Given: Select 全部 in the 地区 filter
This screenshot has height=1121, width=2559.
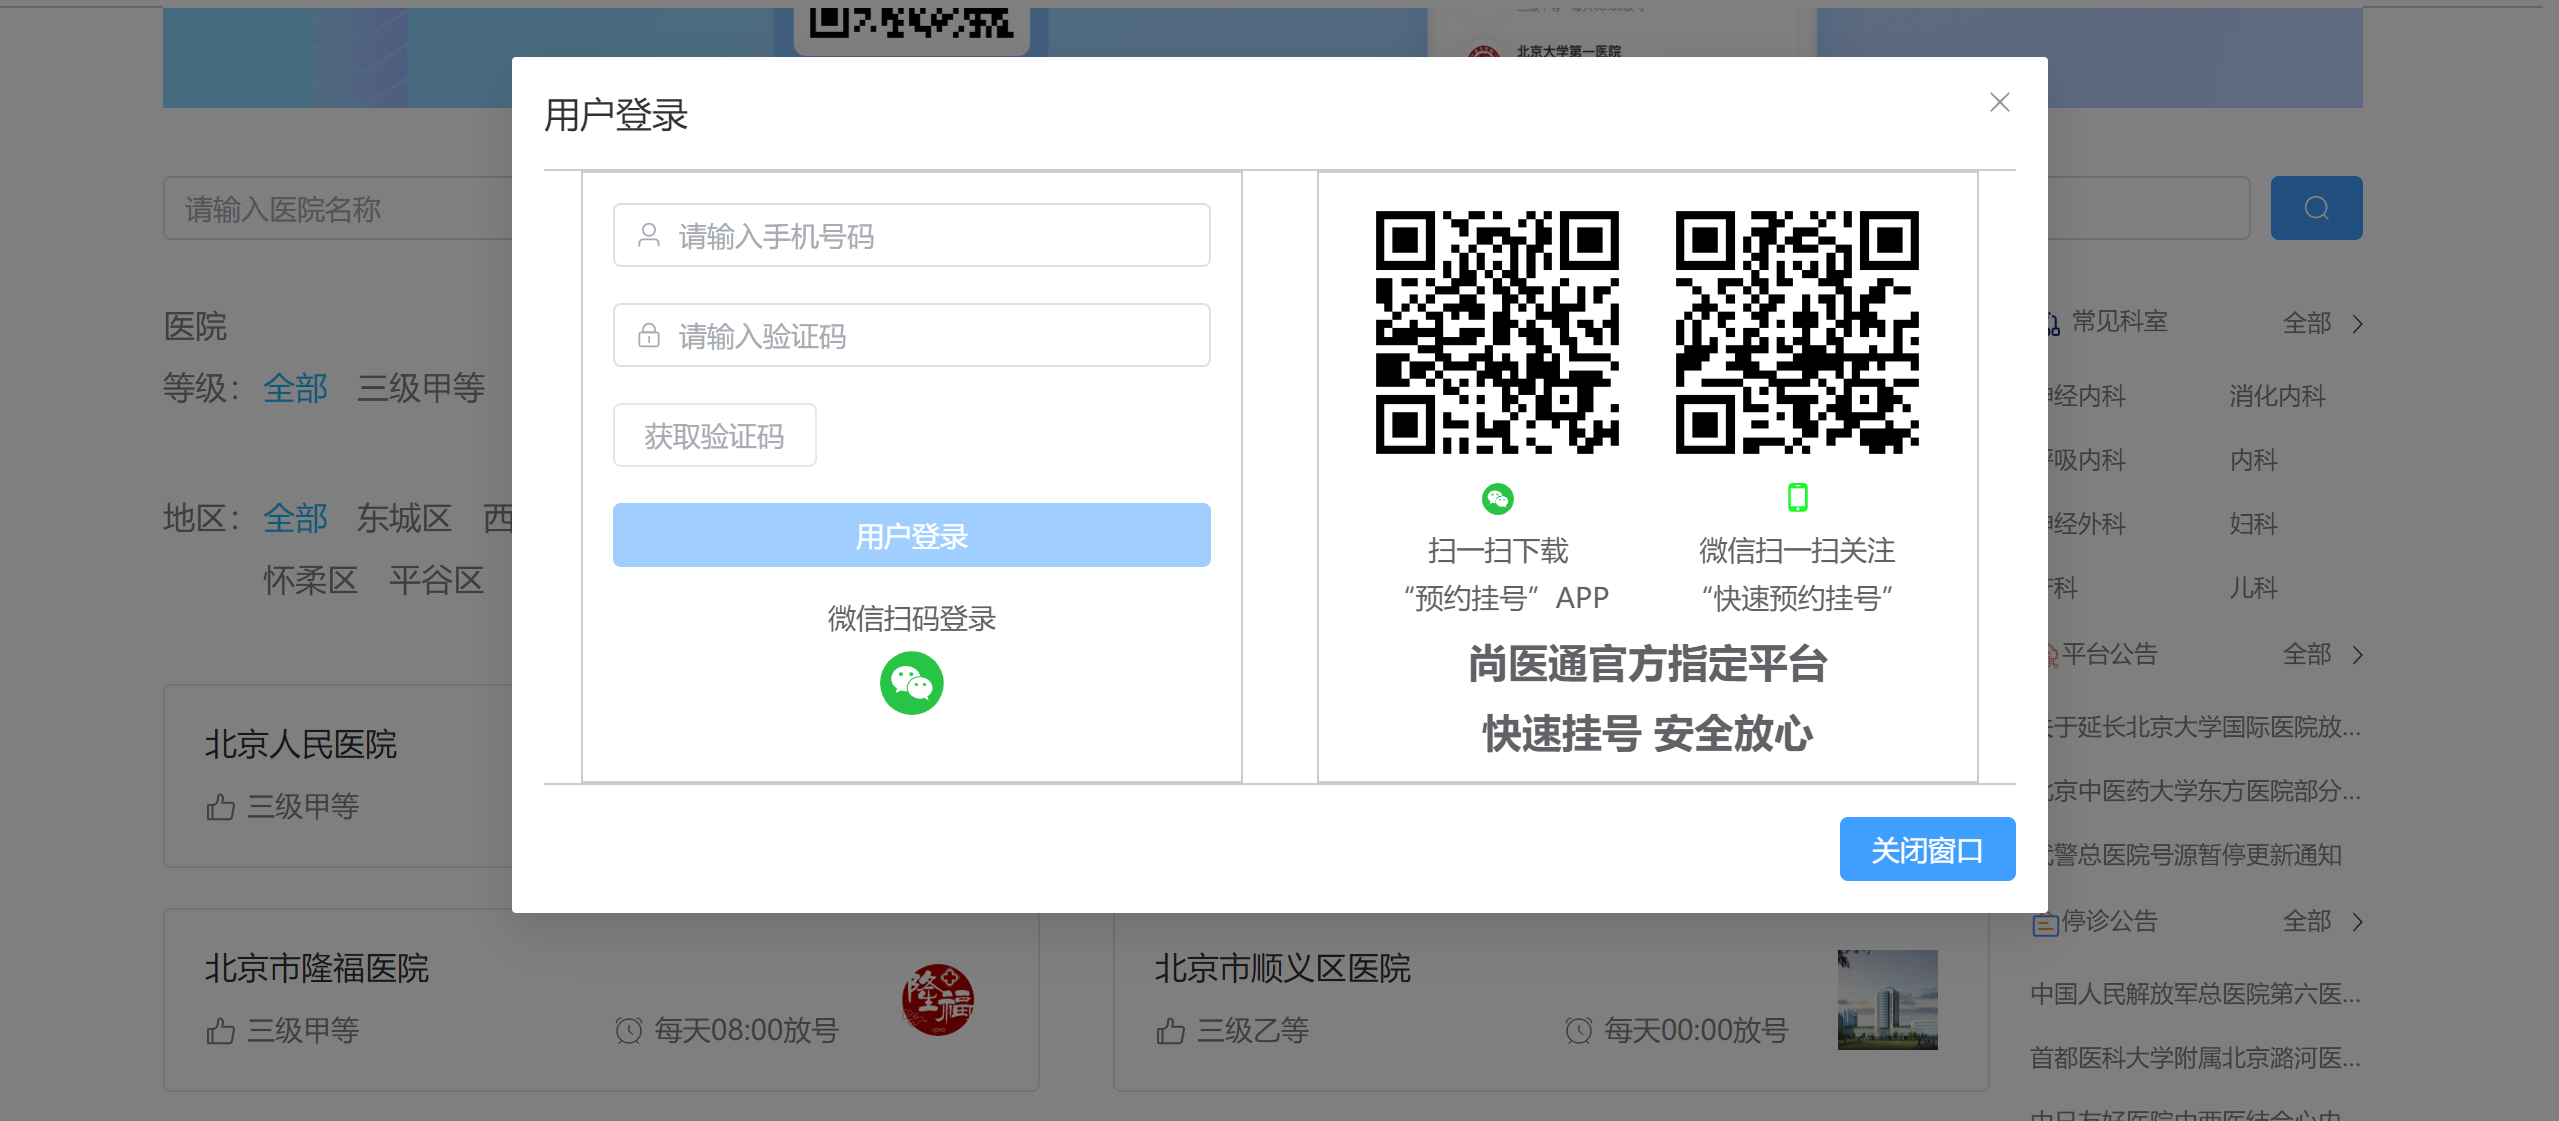Looking at the screenshot, I should 295,518.
